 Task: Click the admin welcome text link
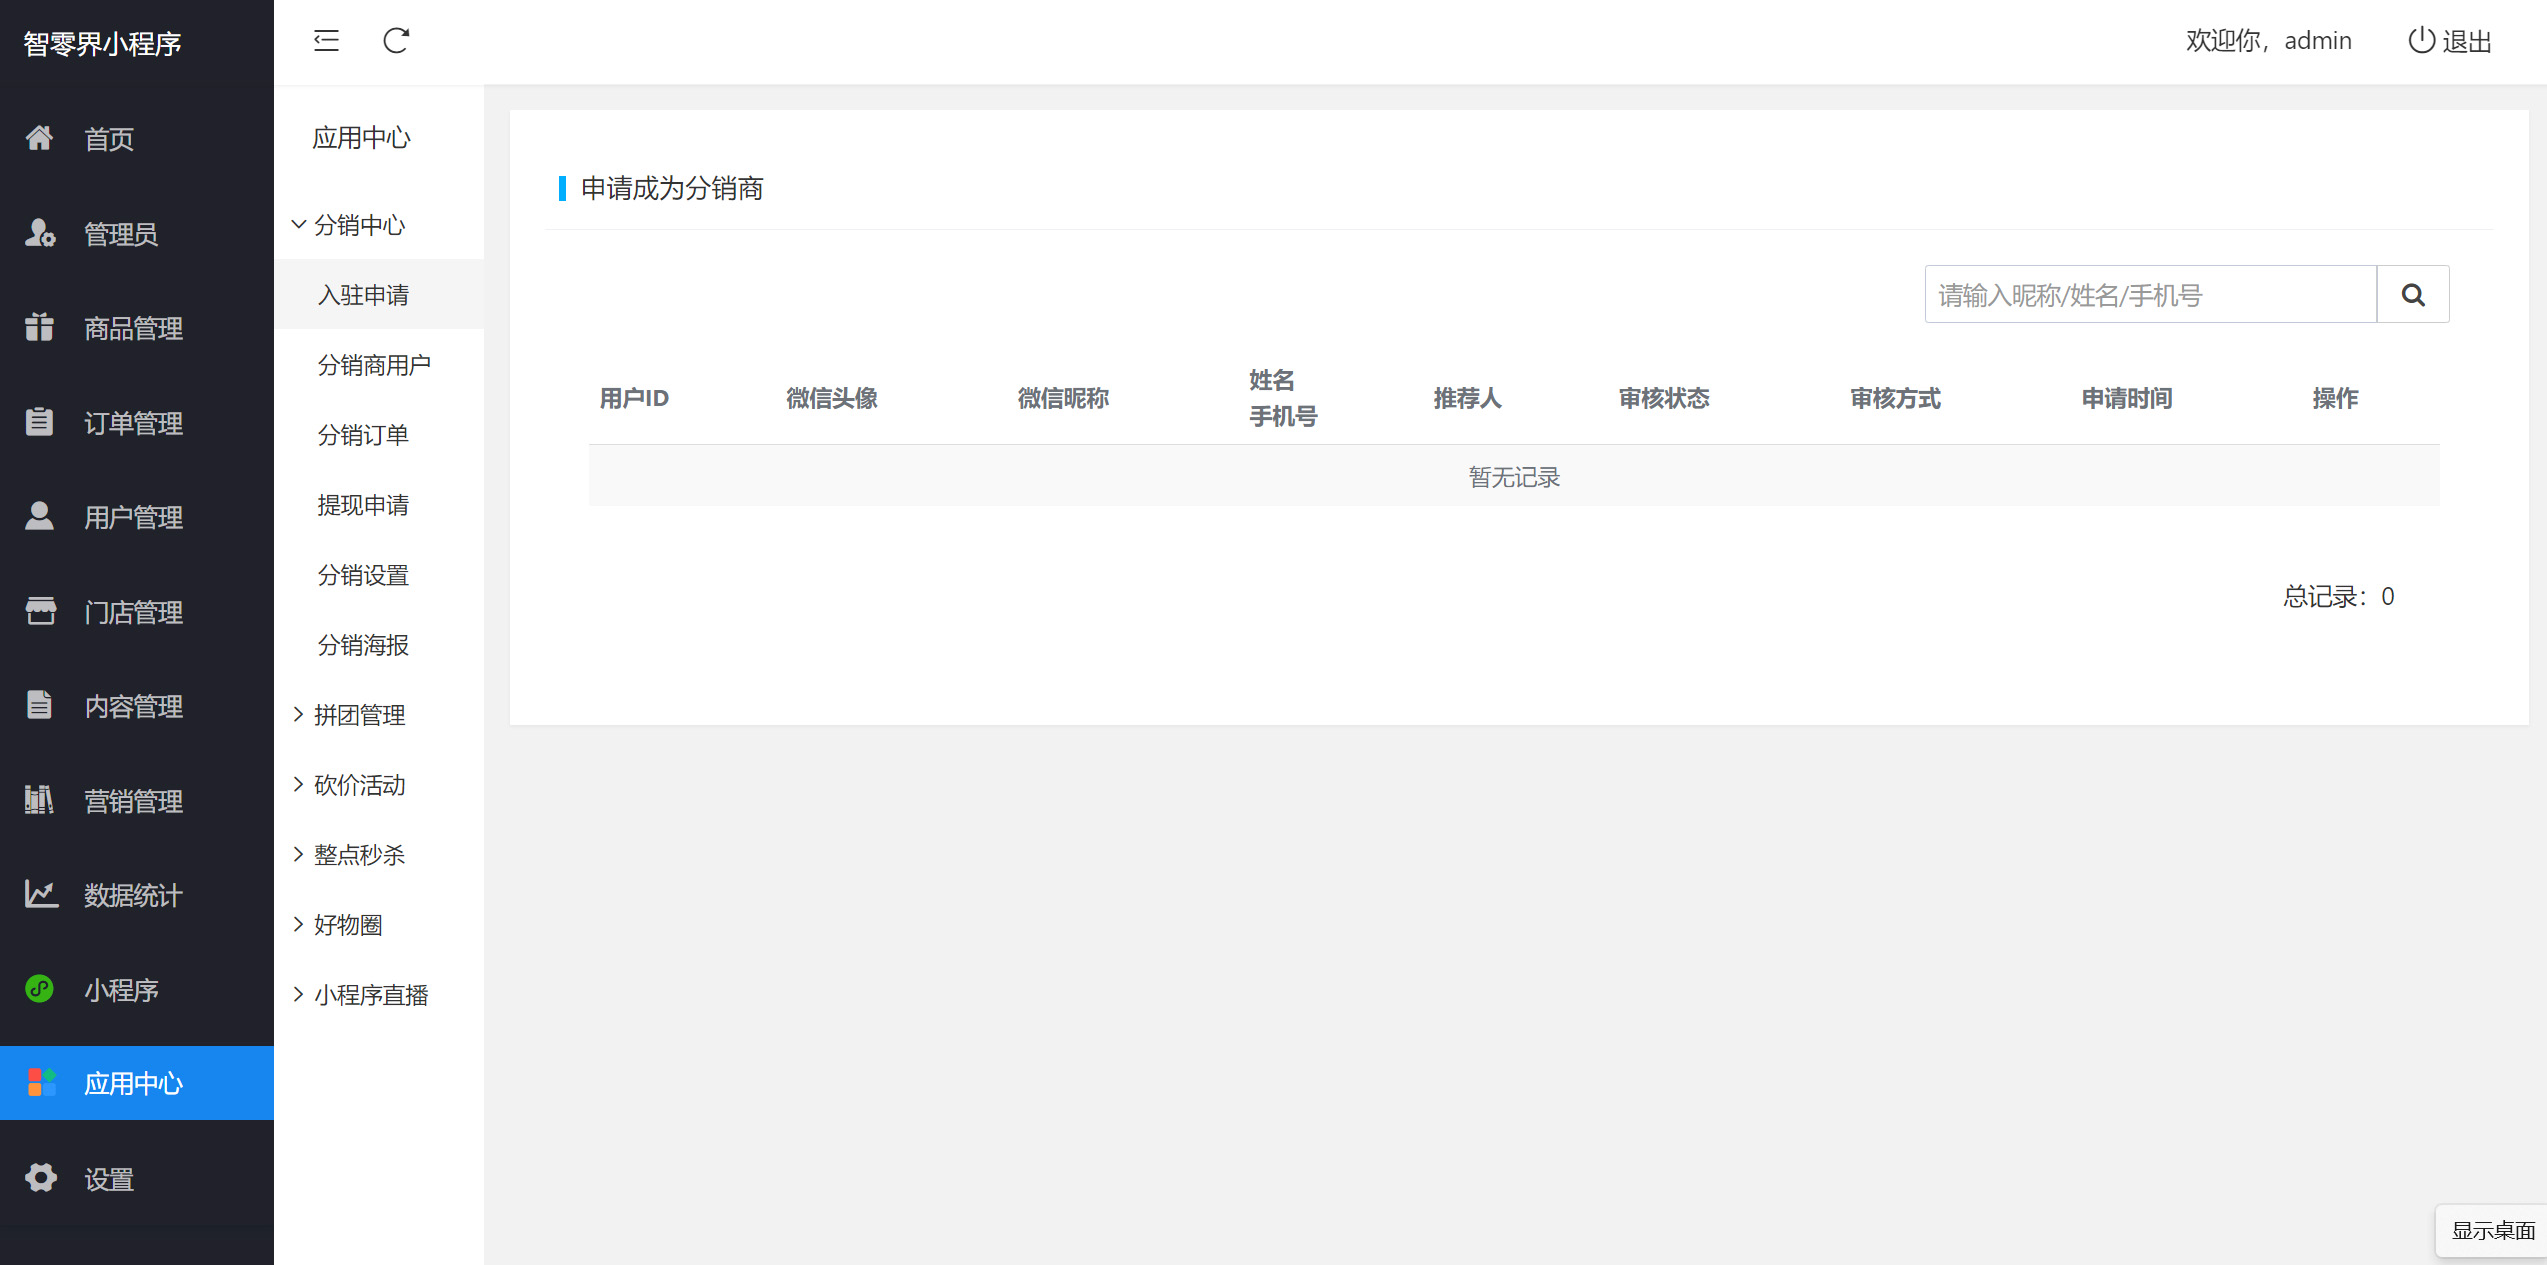tap(2268, 41)
